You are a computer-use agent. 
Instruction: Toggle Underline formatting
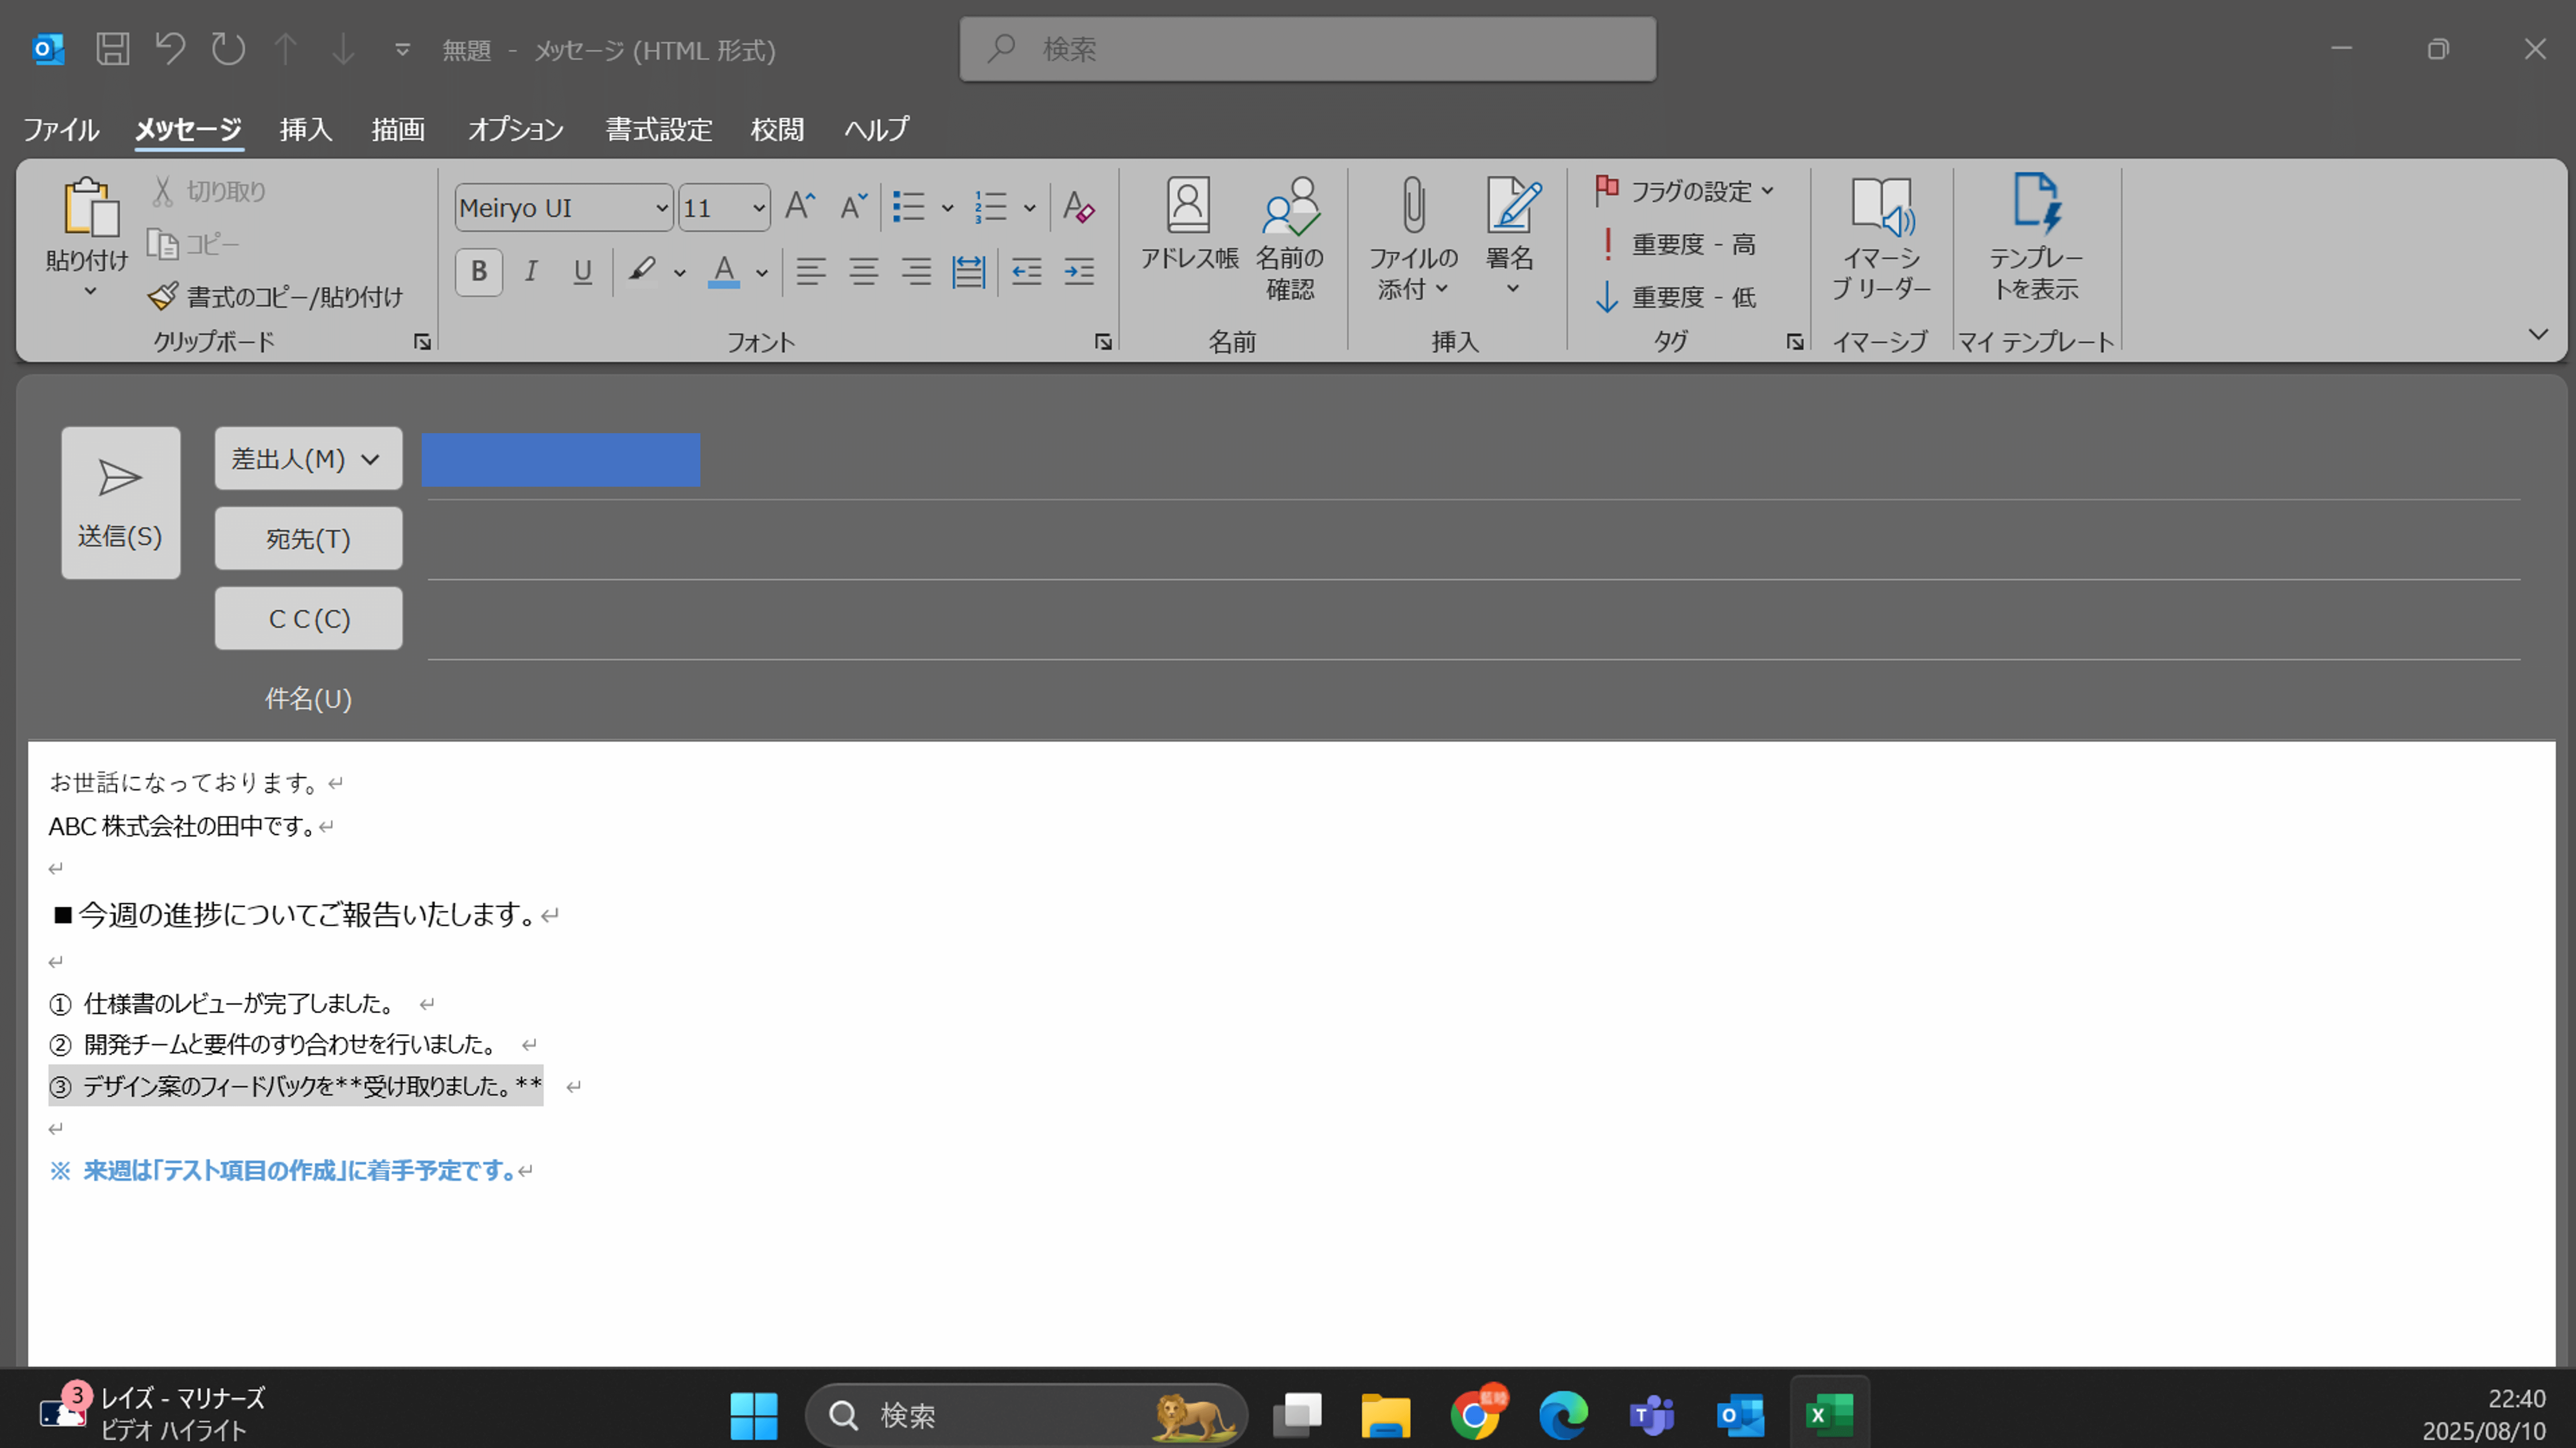(583, 271)
